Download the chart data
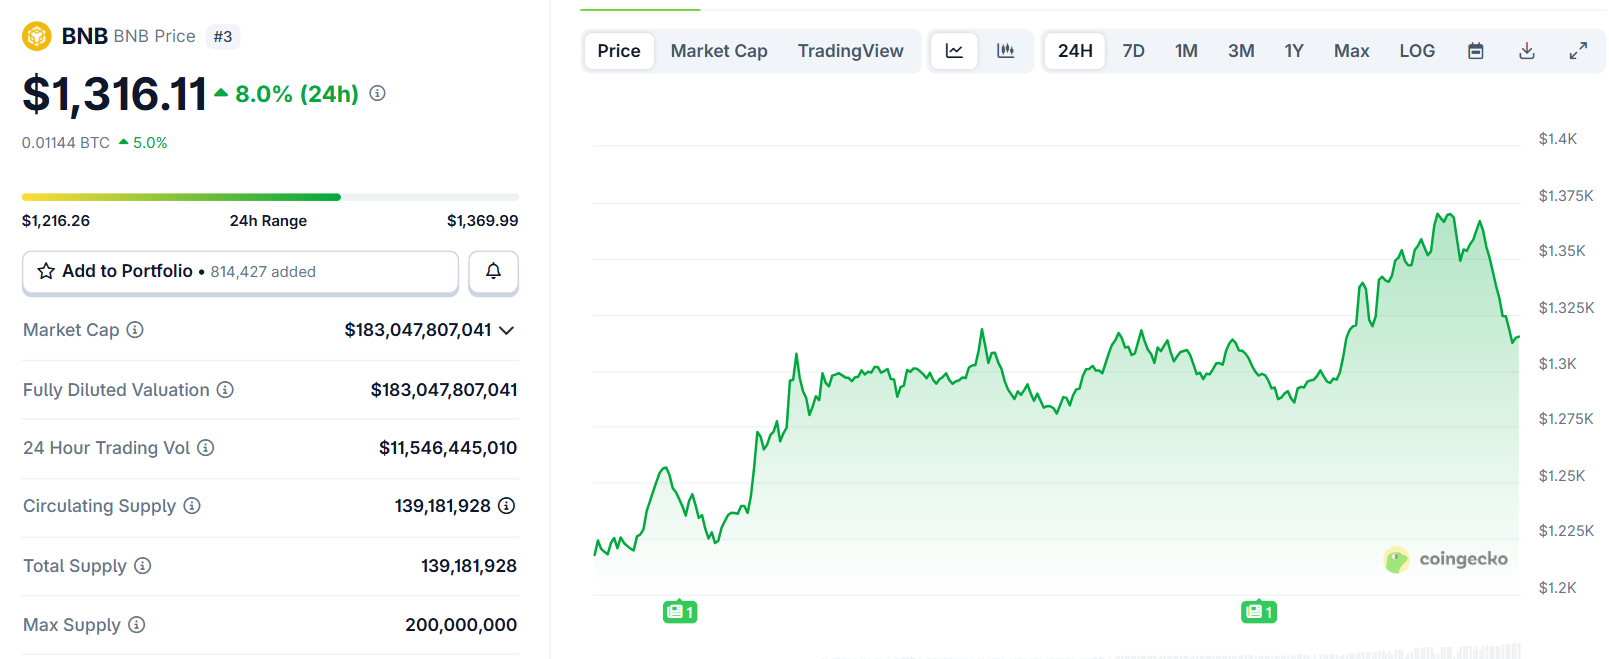The width and height of the screenshot is (1609, 659). coord(1527,51)
